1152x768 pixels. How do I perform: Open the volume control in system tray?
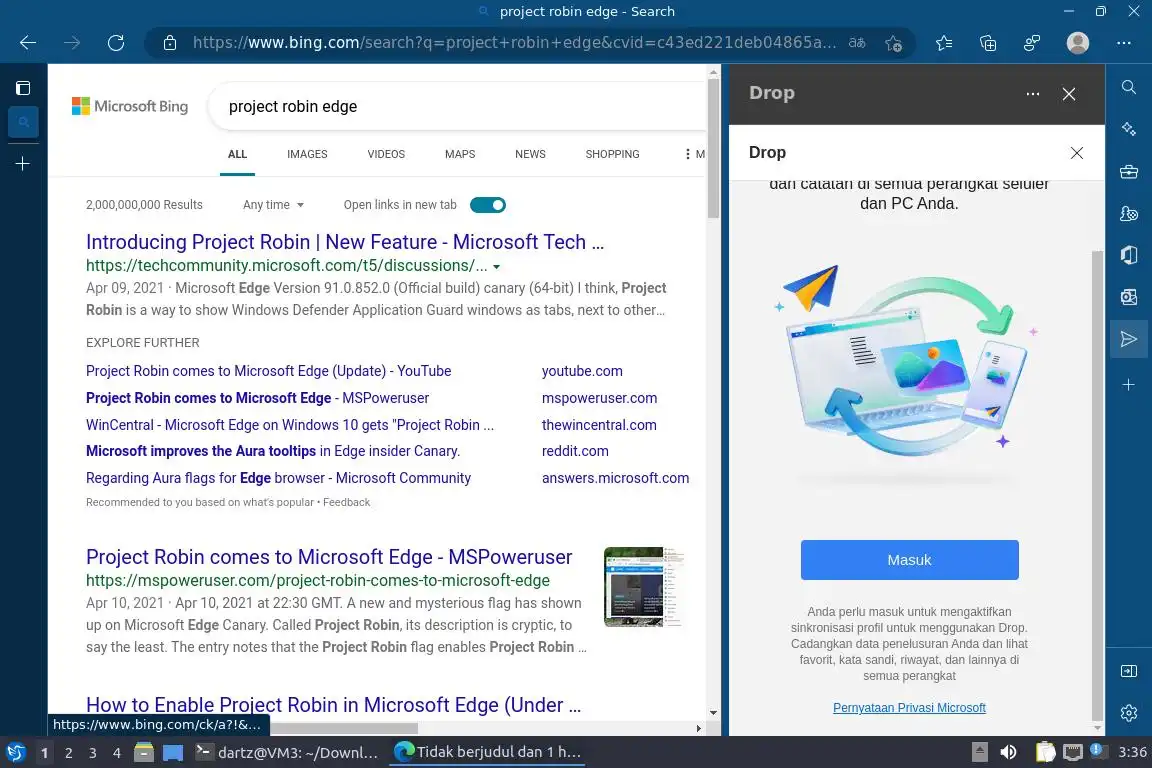pos(1008,753)
